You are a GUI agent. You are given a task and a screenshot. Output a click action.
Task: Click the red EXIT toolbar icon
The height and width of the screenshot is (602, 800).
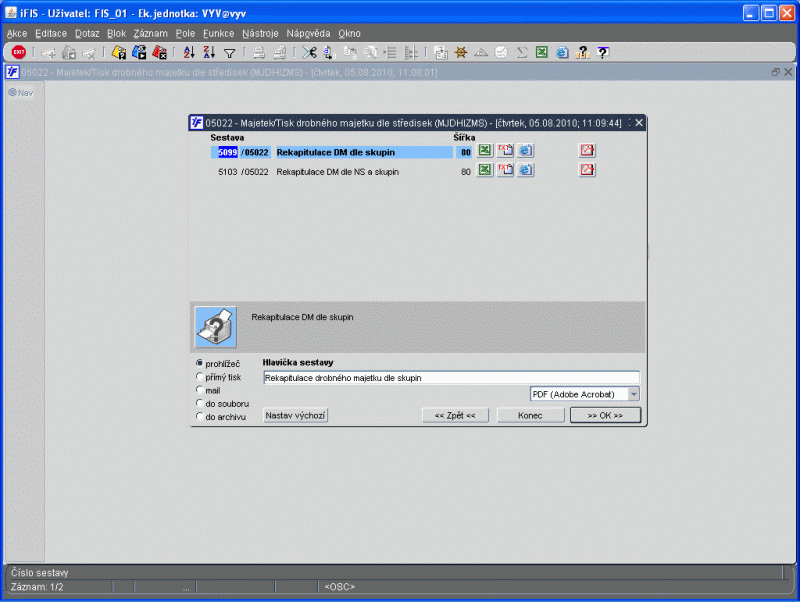pos(19,52)
